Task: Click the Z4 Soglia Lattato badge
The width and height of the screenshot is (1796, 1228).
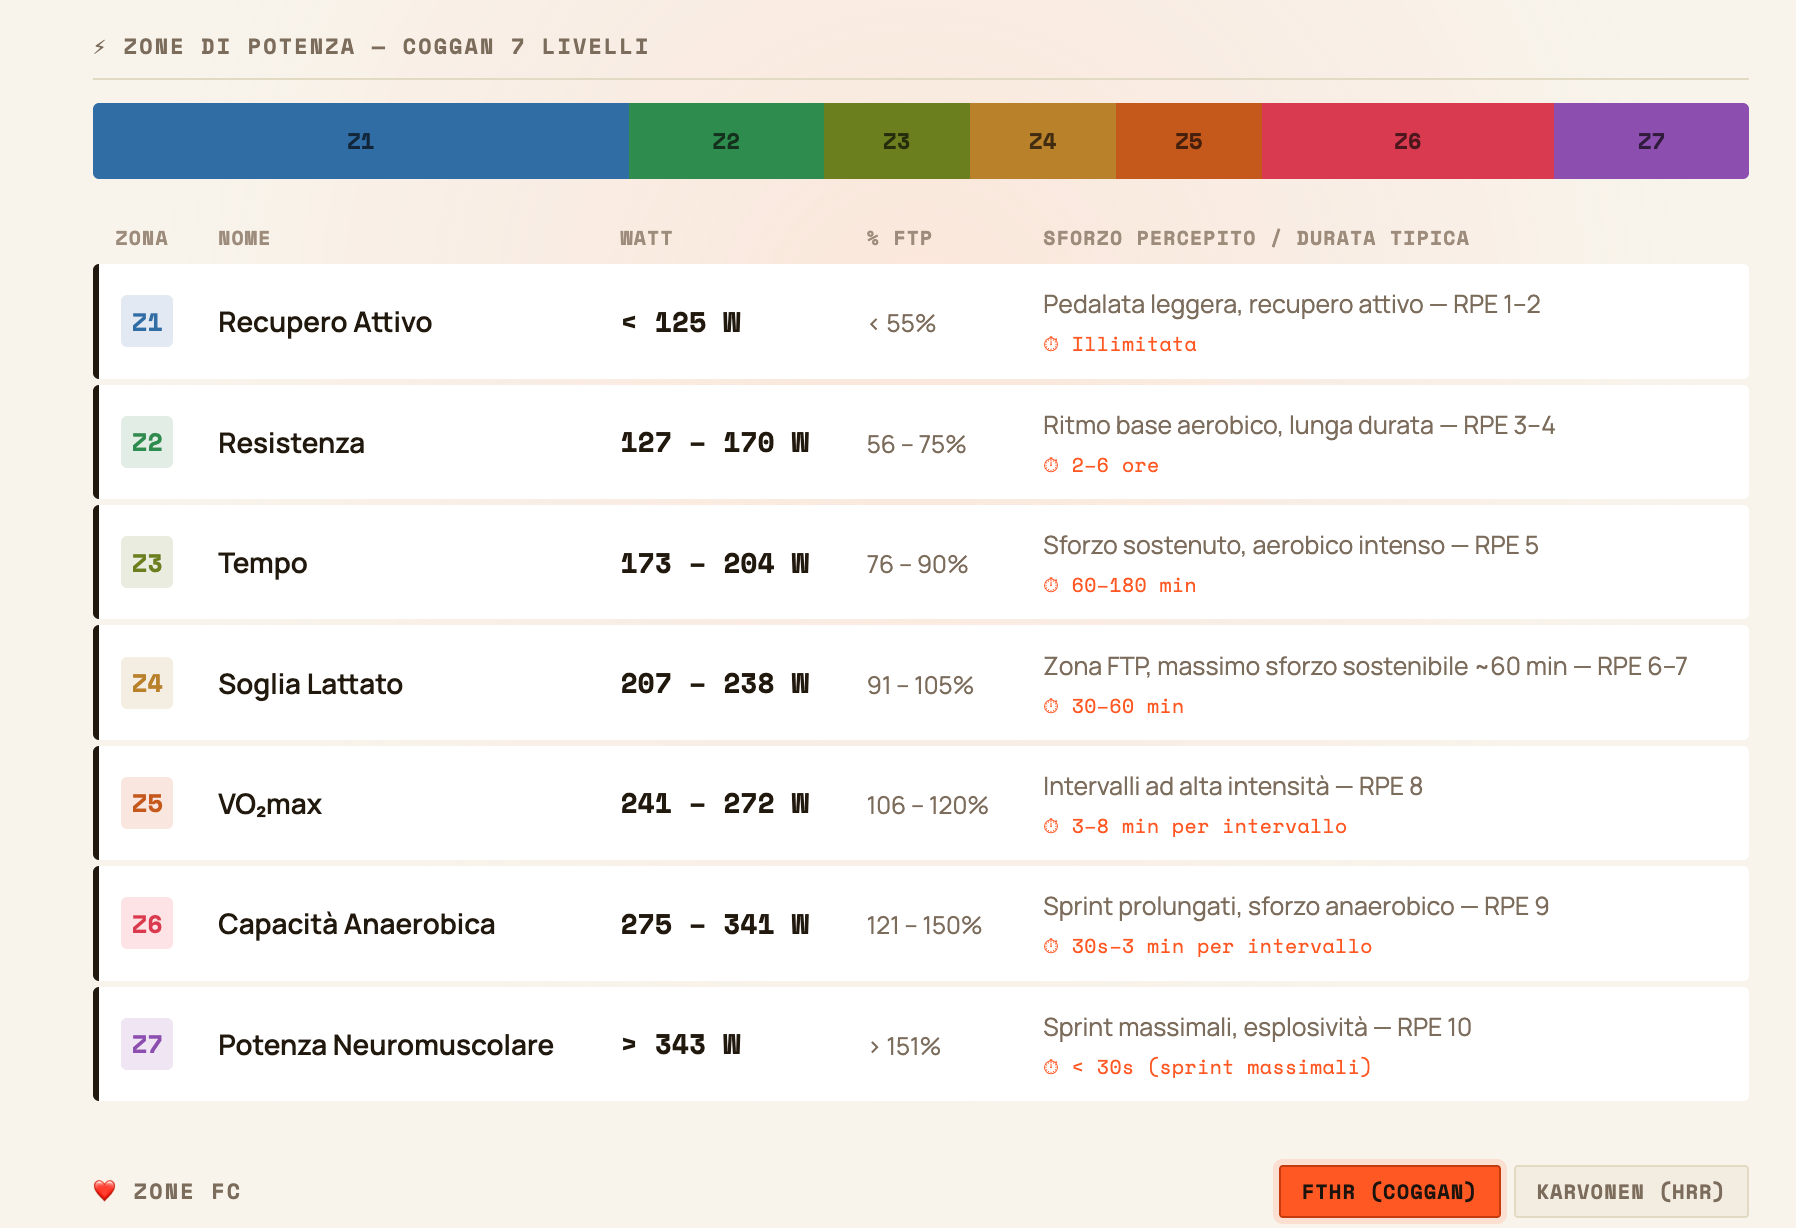Action: (x=147, y=683)
